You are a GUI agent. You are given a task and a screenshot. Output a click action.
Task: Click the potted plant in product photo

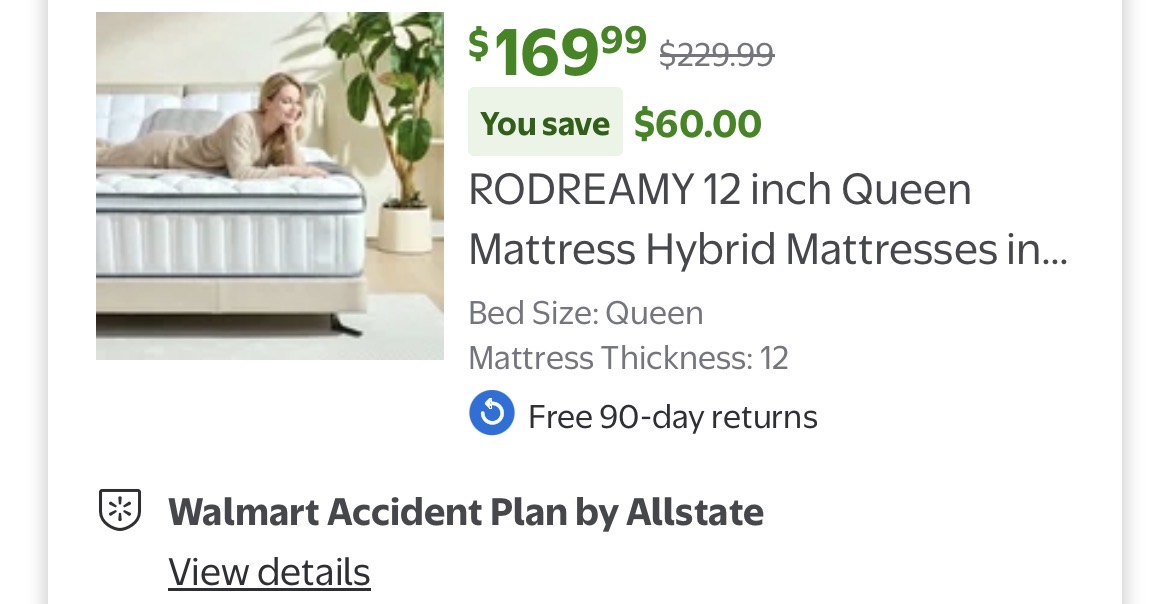(x=395, y=130)
